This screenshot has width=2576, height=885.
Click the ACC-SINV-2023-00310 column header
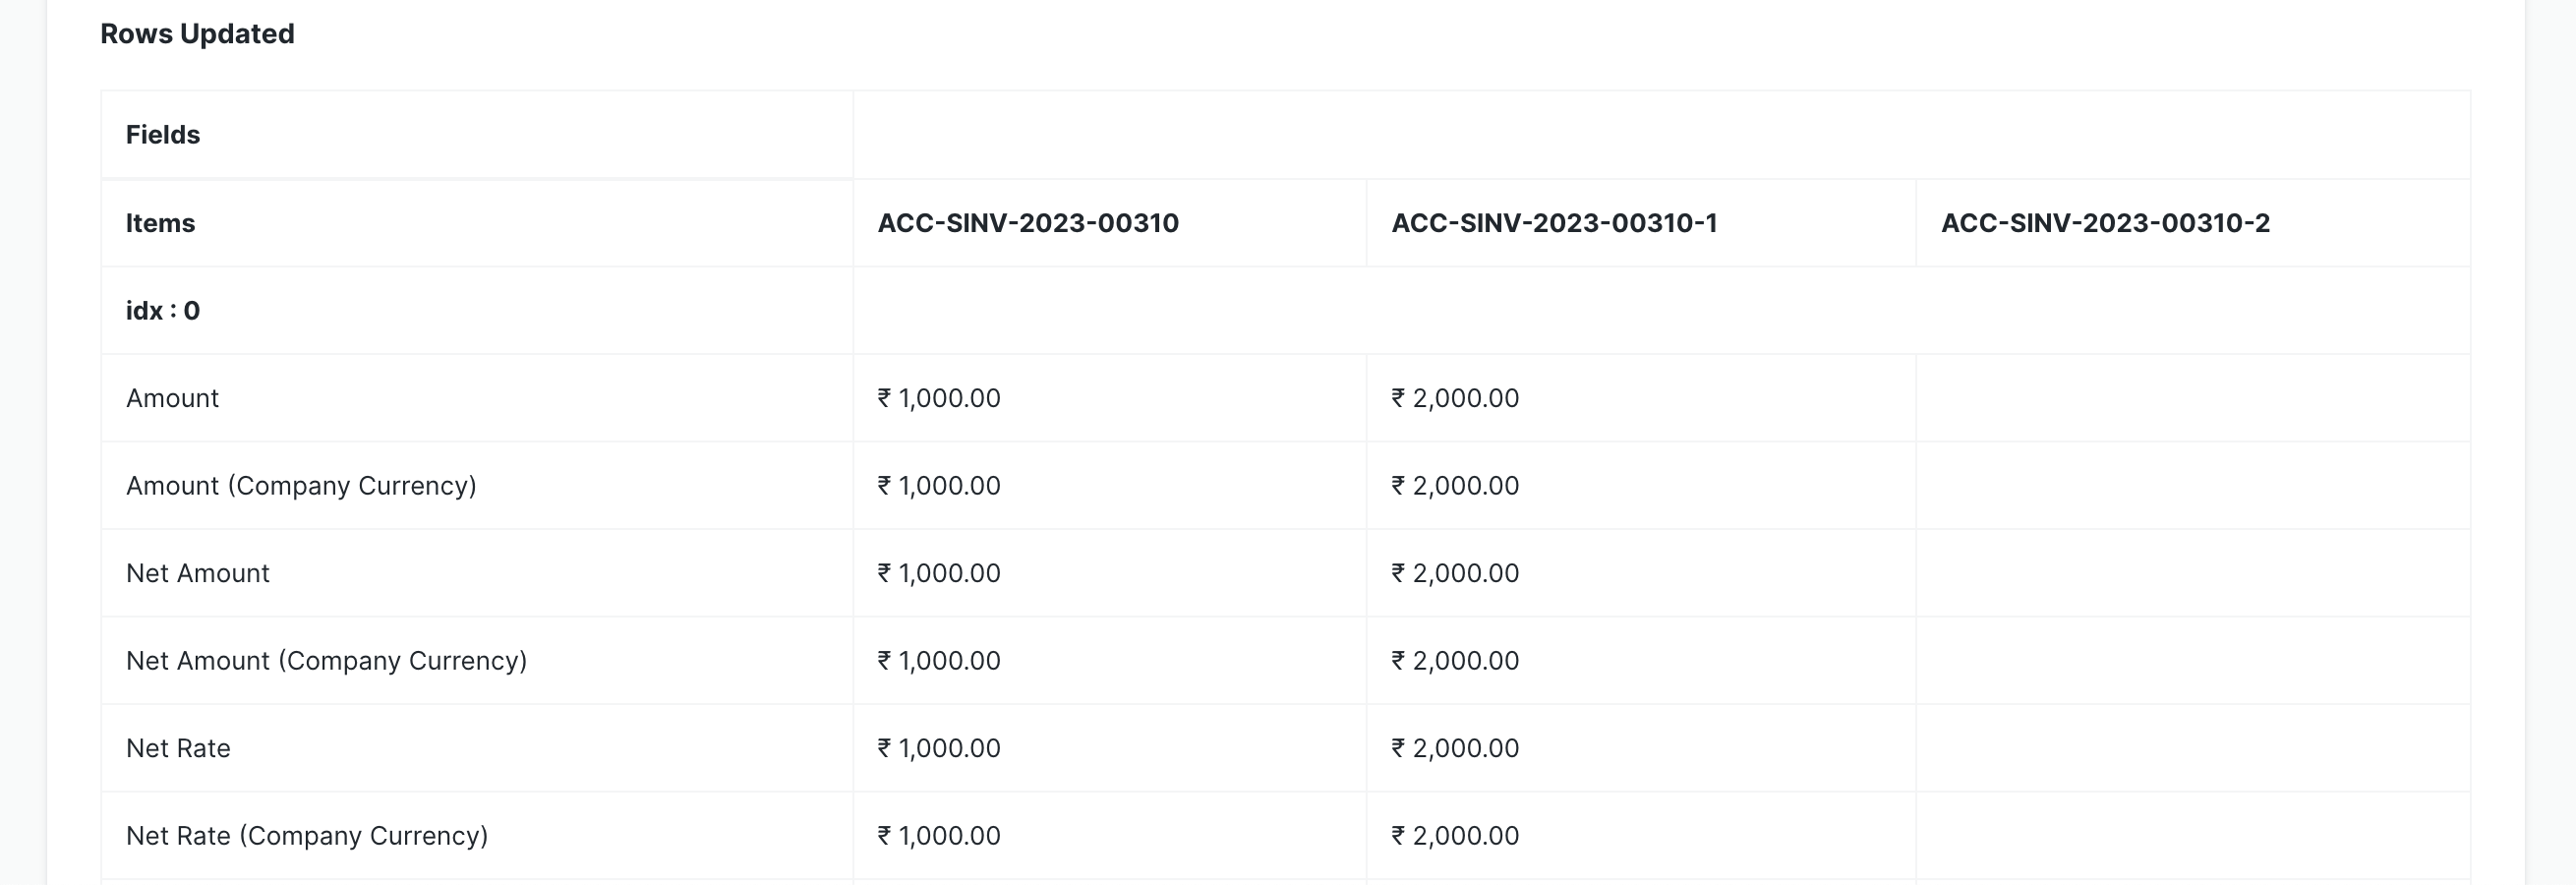click(x=1028, y=223)
